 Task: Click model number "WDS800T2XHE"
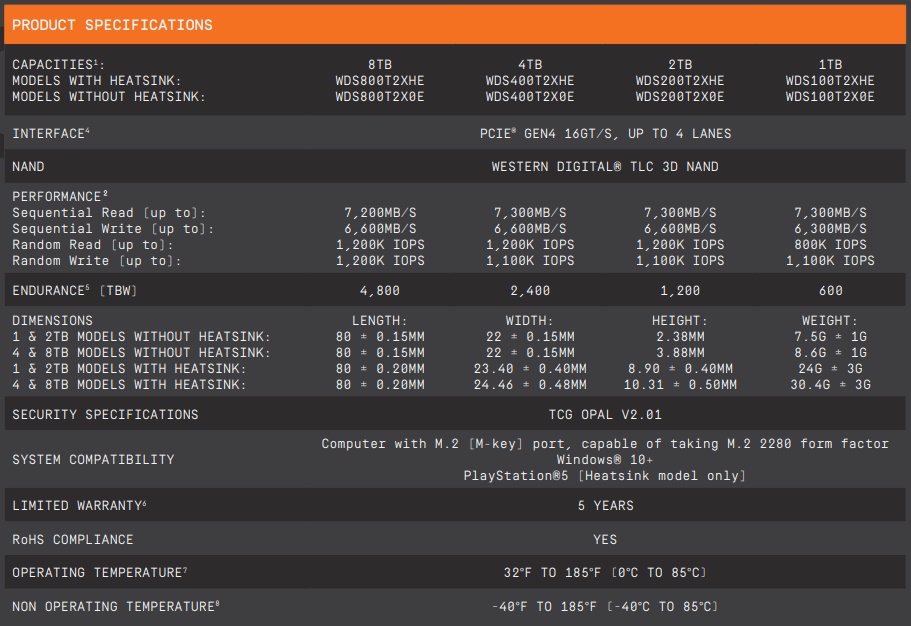pos(380,81)
